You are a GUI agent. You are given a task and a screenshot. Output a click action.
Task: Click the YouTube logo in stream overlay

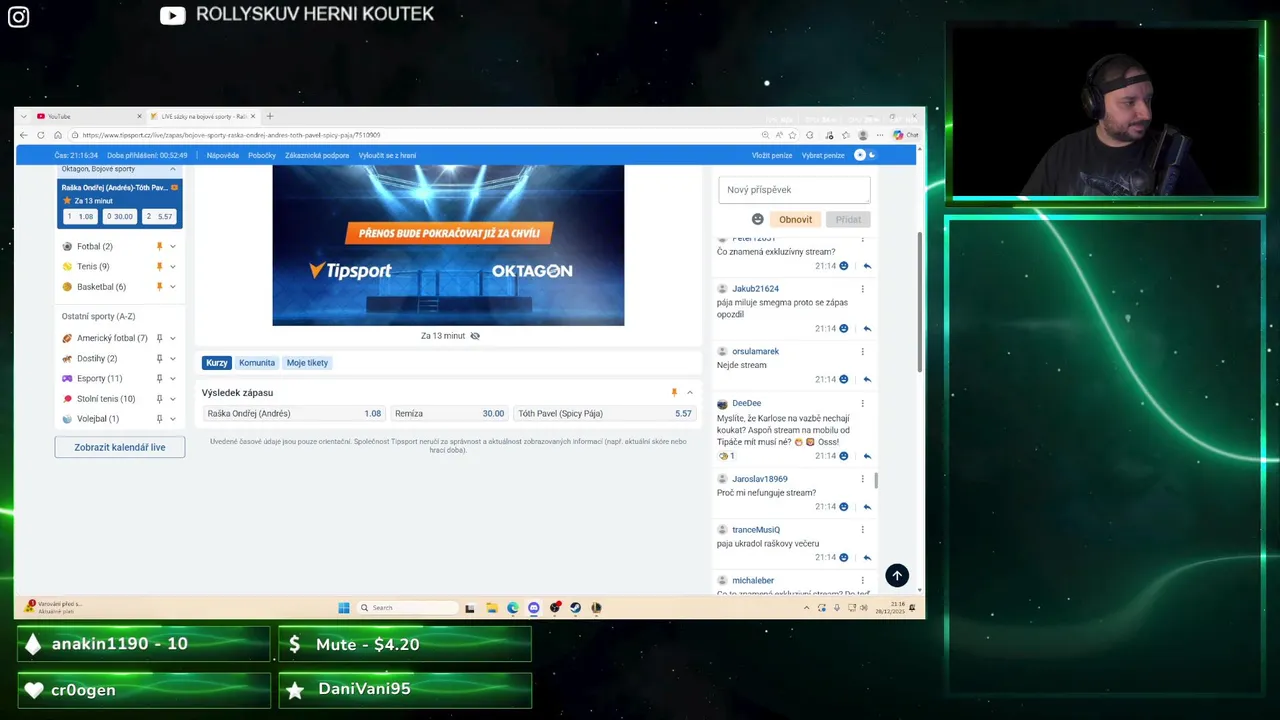click(173, 15)
